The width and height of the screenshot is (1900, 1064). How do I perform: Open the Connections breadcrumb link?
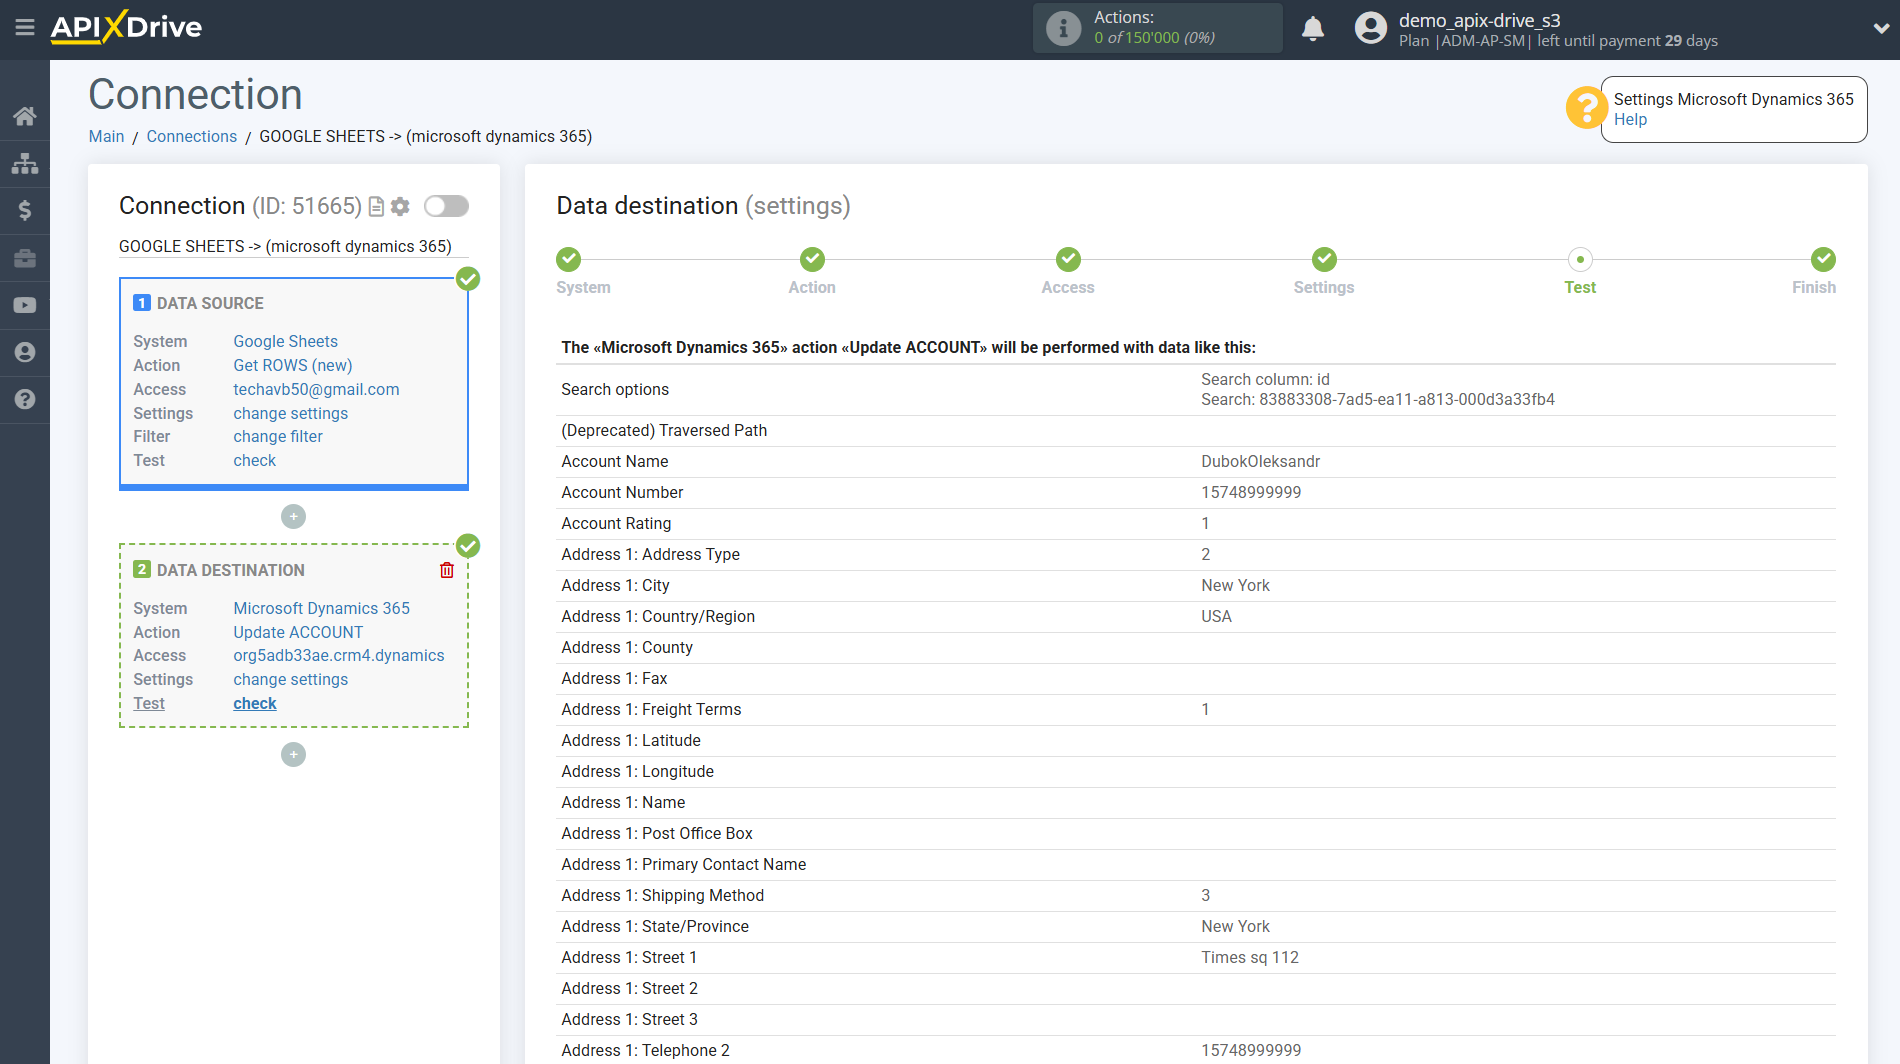(x=192, y=136)
